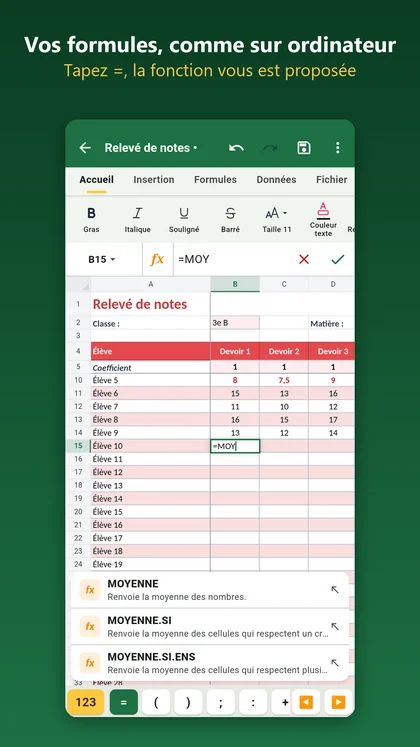Tap insert arrow beside MOYENNE.SI.ENS
Screen dimensions: 420x747
point(335,663)
